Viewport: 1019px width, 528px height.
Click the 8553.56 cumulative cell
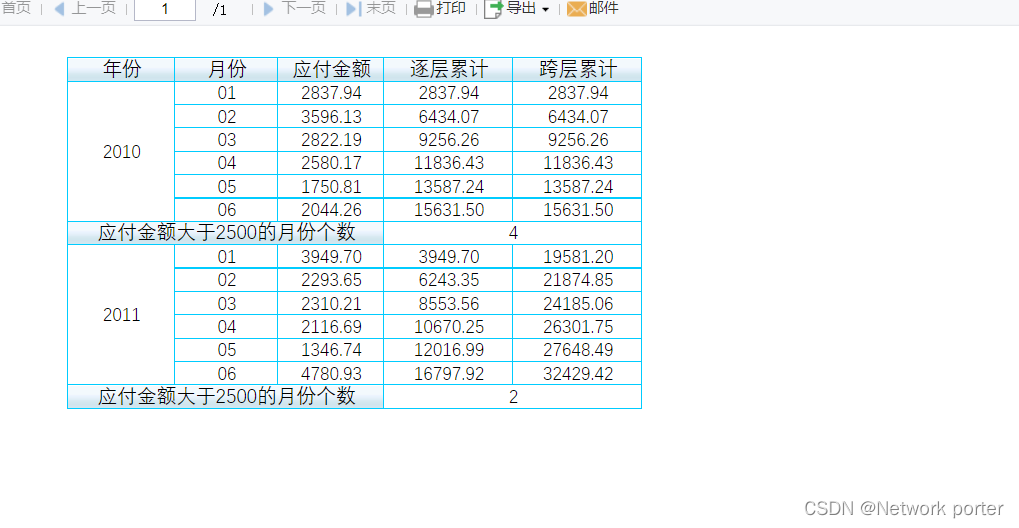448,304
